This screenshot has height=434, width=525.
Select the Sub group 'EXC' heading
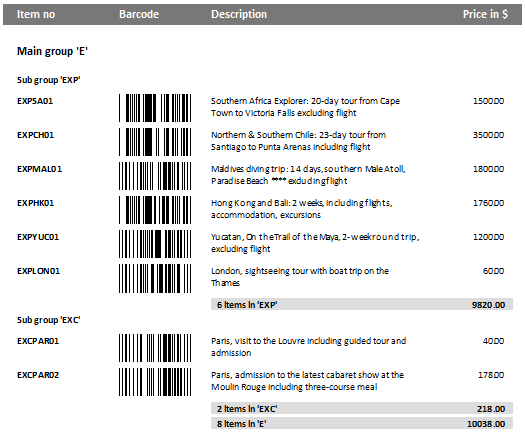pyautogui.click(x=49, y=320)
